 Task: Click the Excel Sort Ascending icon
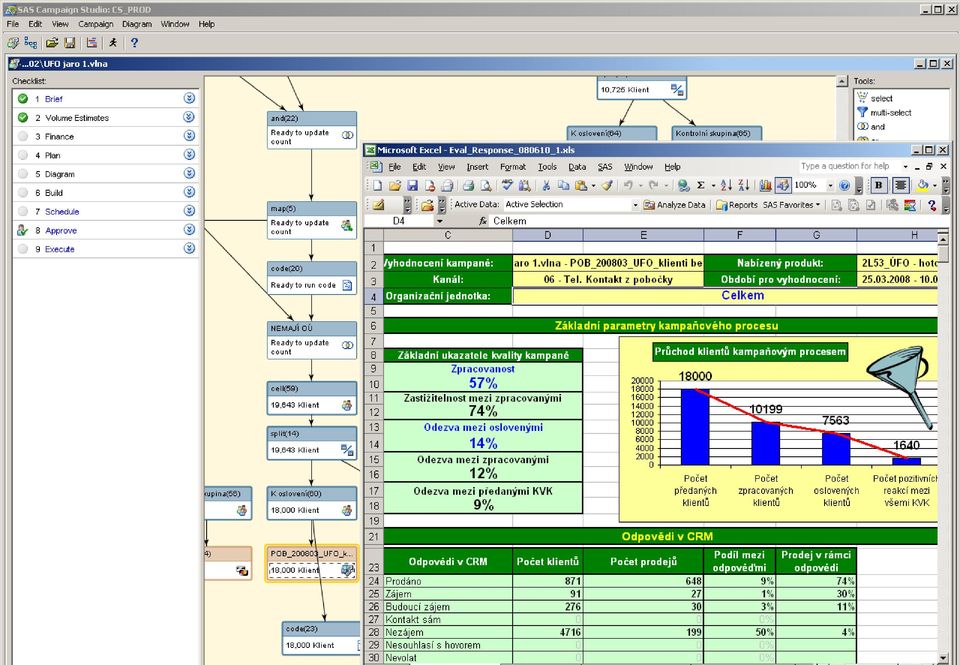[726, 186]
